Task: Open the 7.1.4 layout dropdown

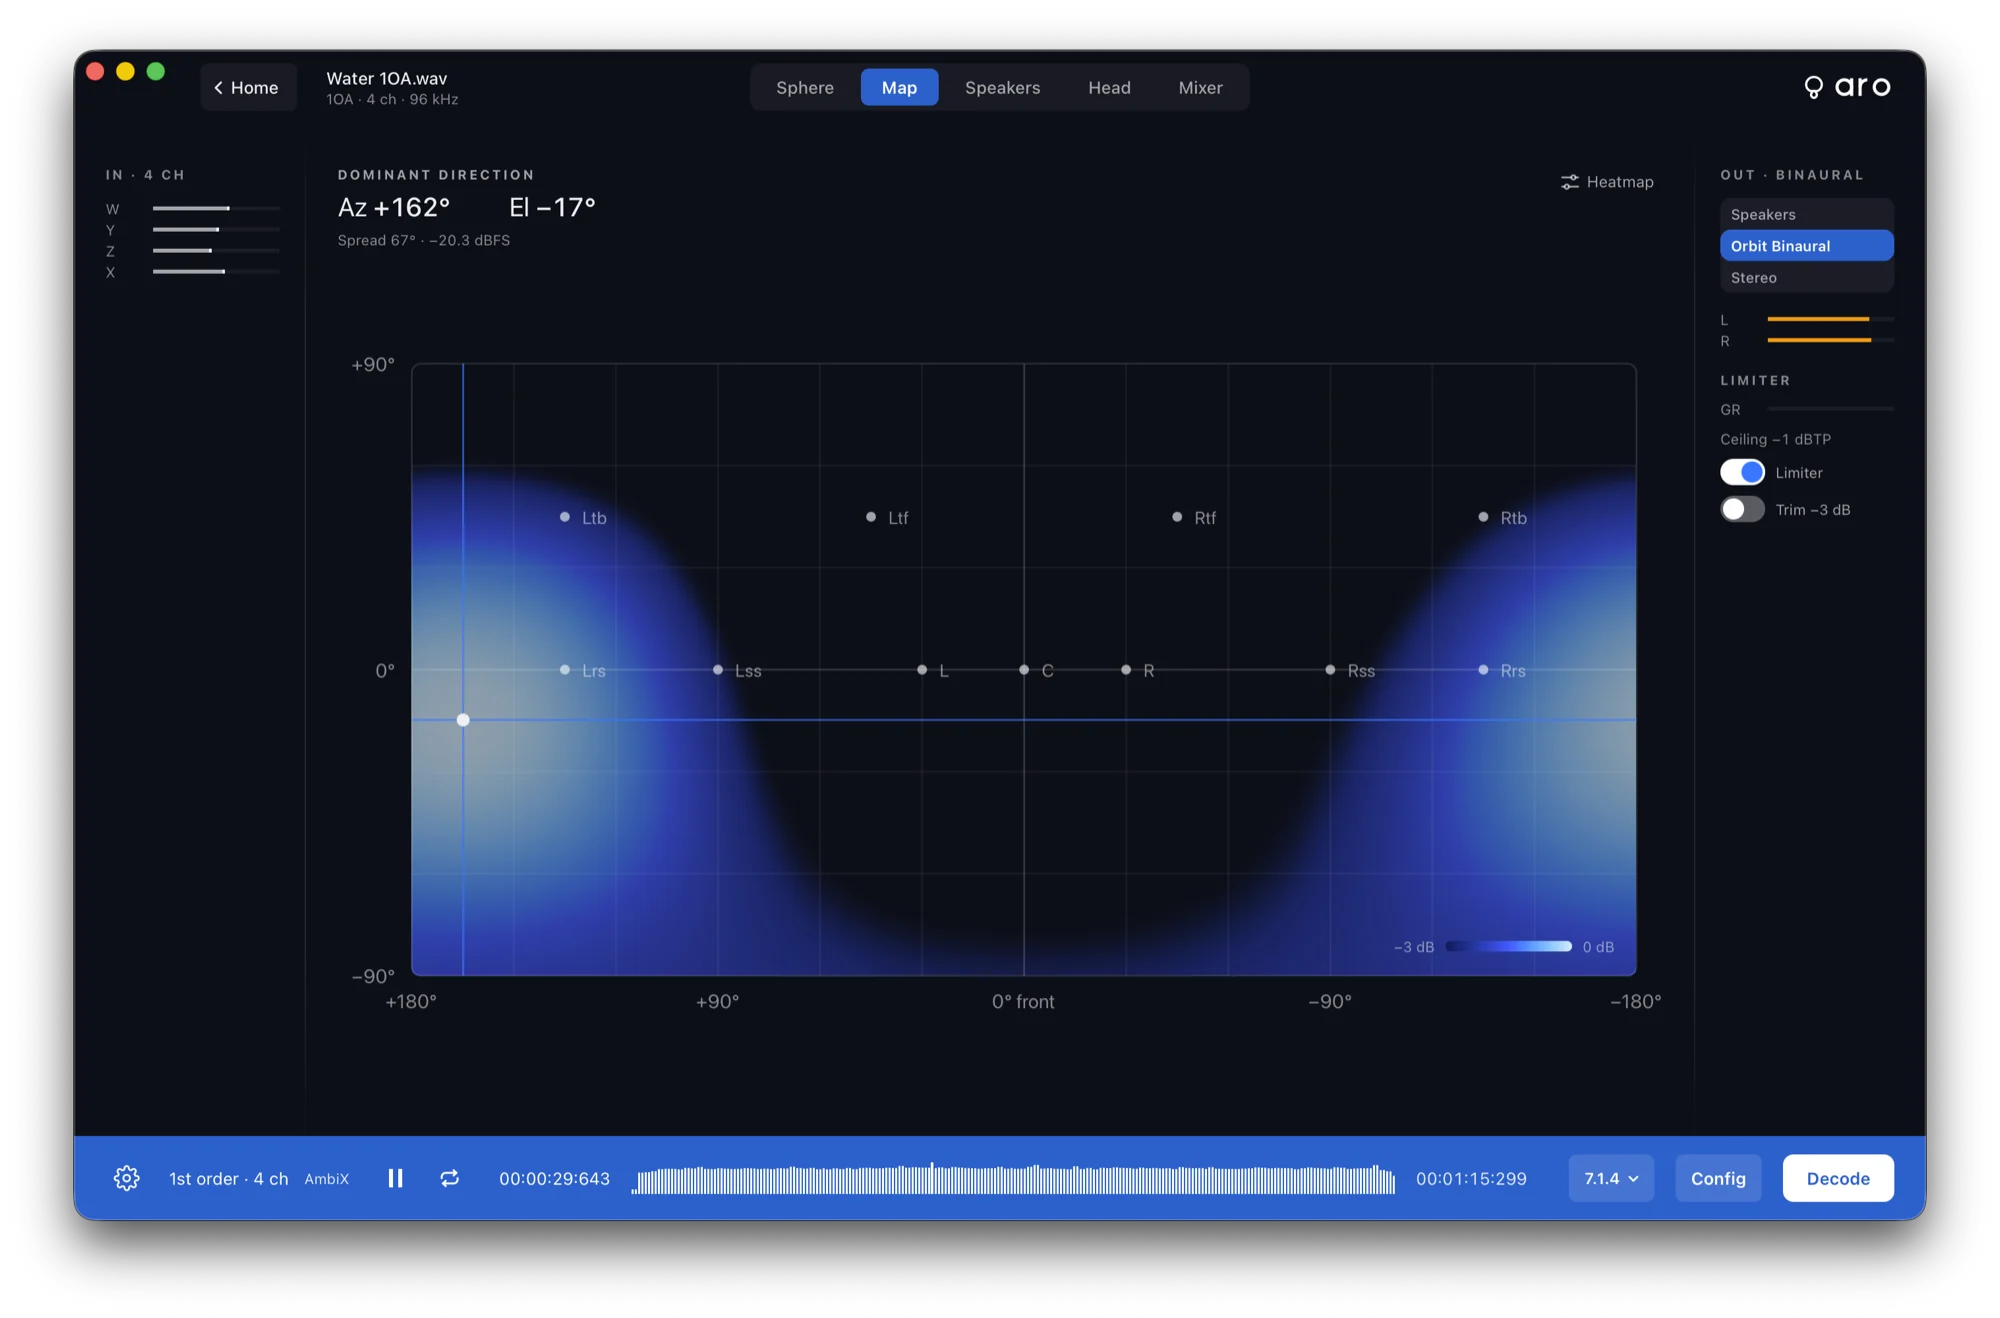Action: pos(1610,1178)
